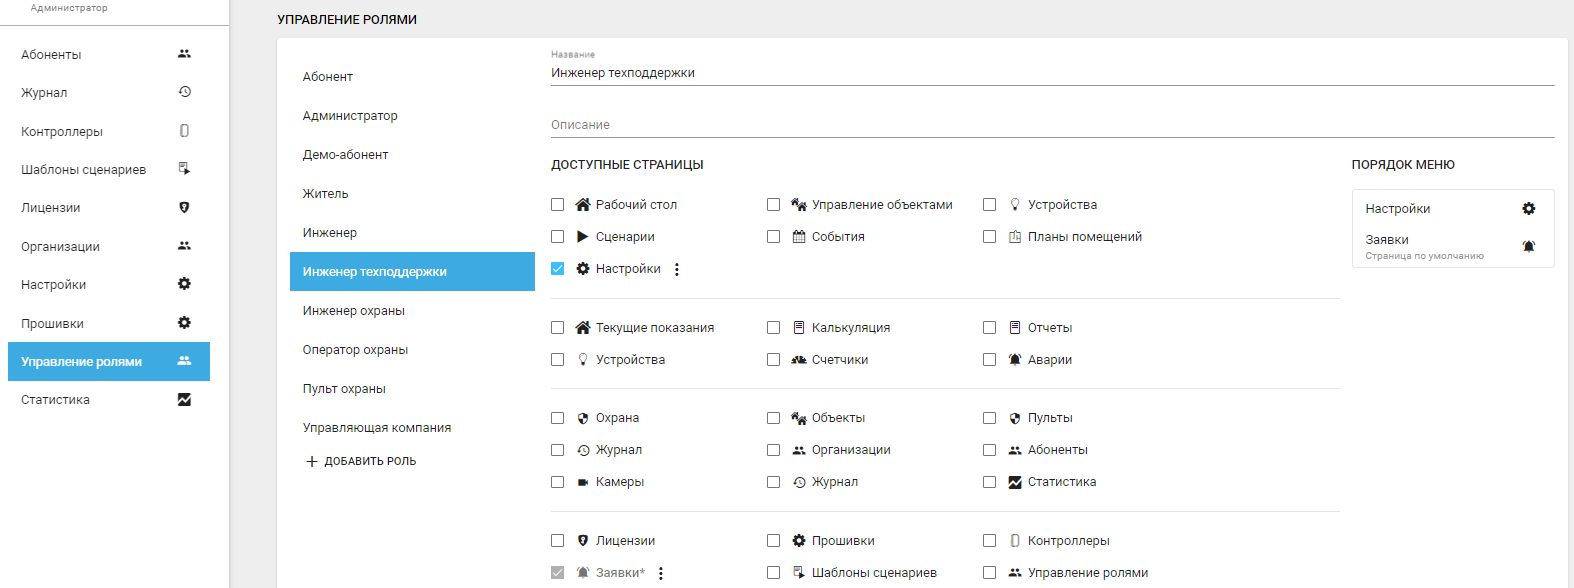Click gear icon of Настройки in menu order
1574x588 pixels.
click(x=1528, y=209)
